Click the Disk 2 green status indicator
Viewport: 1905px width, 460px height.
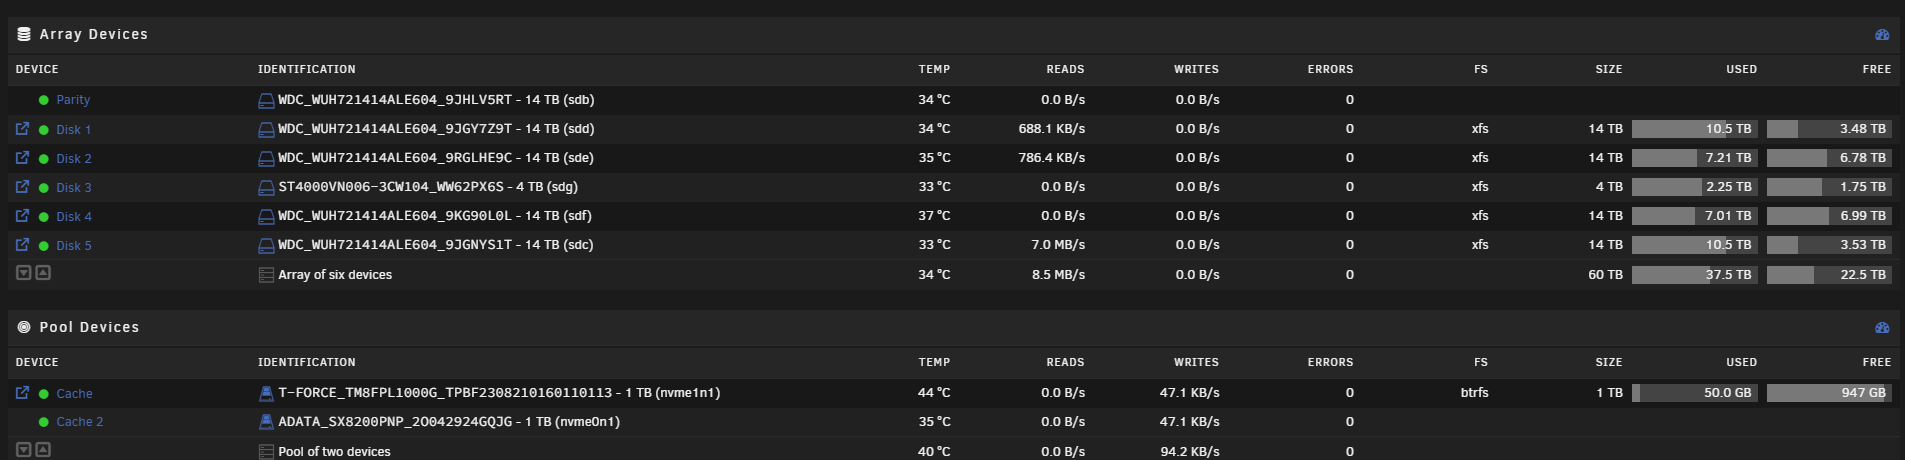click(x=44, y=159)
